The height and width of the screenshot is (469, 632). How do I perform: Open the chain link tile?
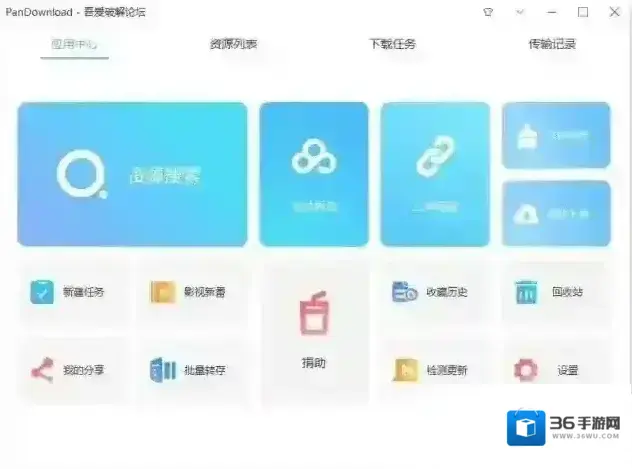435,174
